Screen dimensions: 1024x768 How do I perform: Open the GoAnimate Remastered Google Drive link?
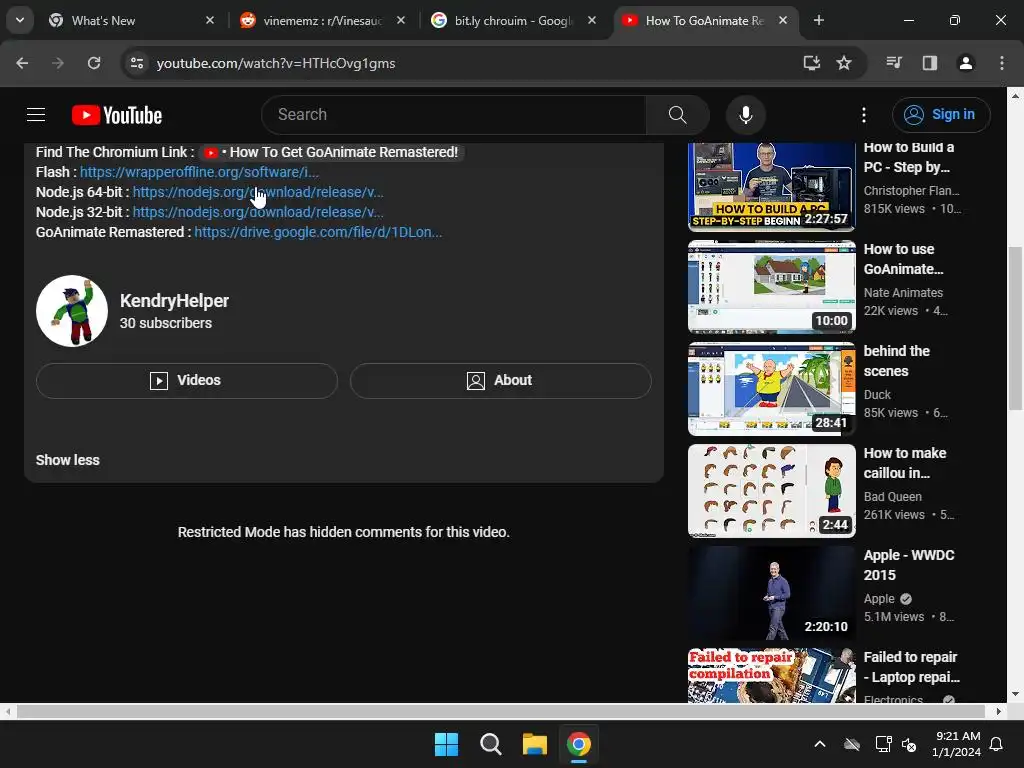click(318, 232)
